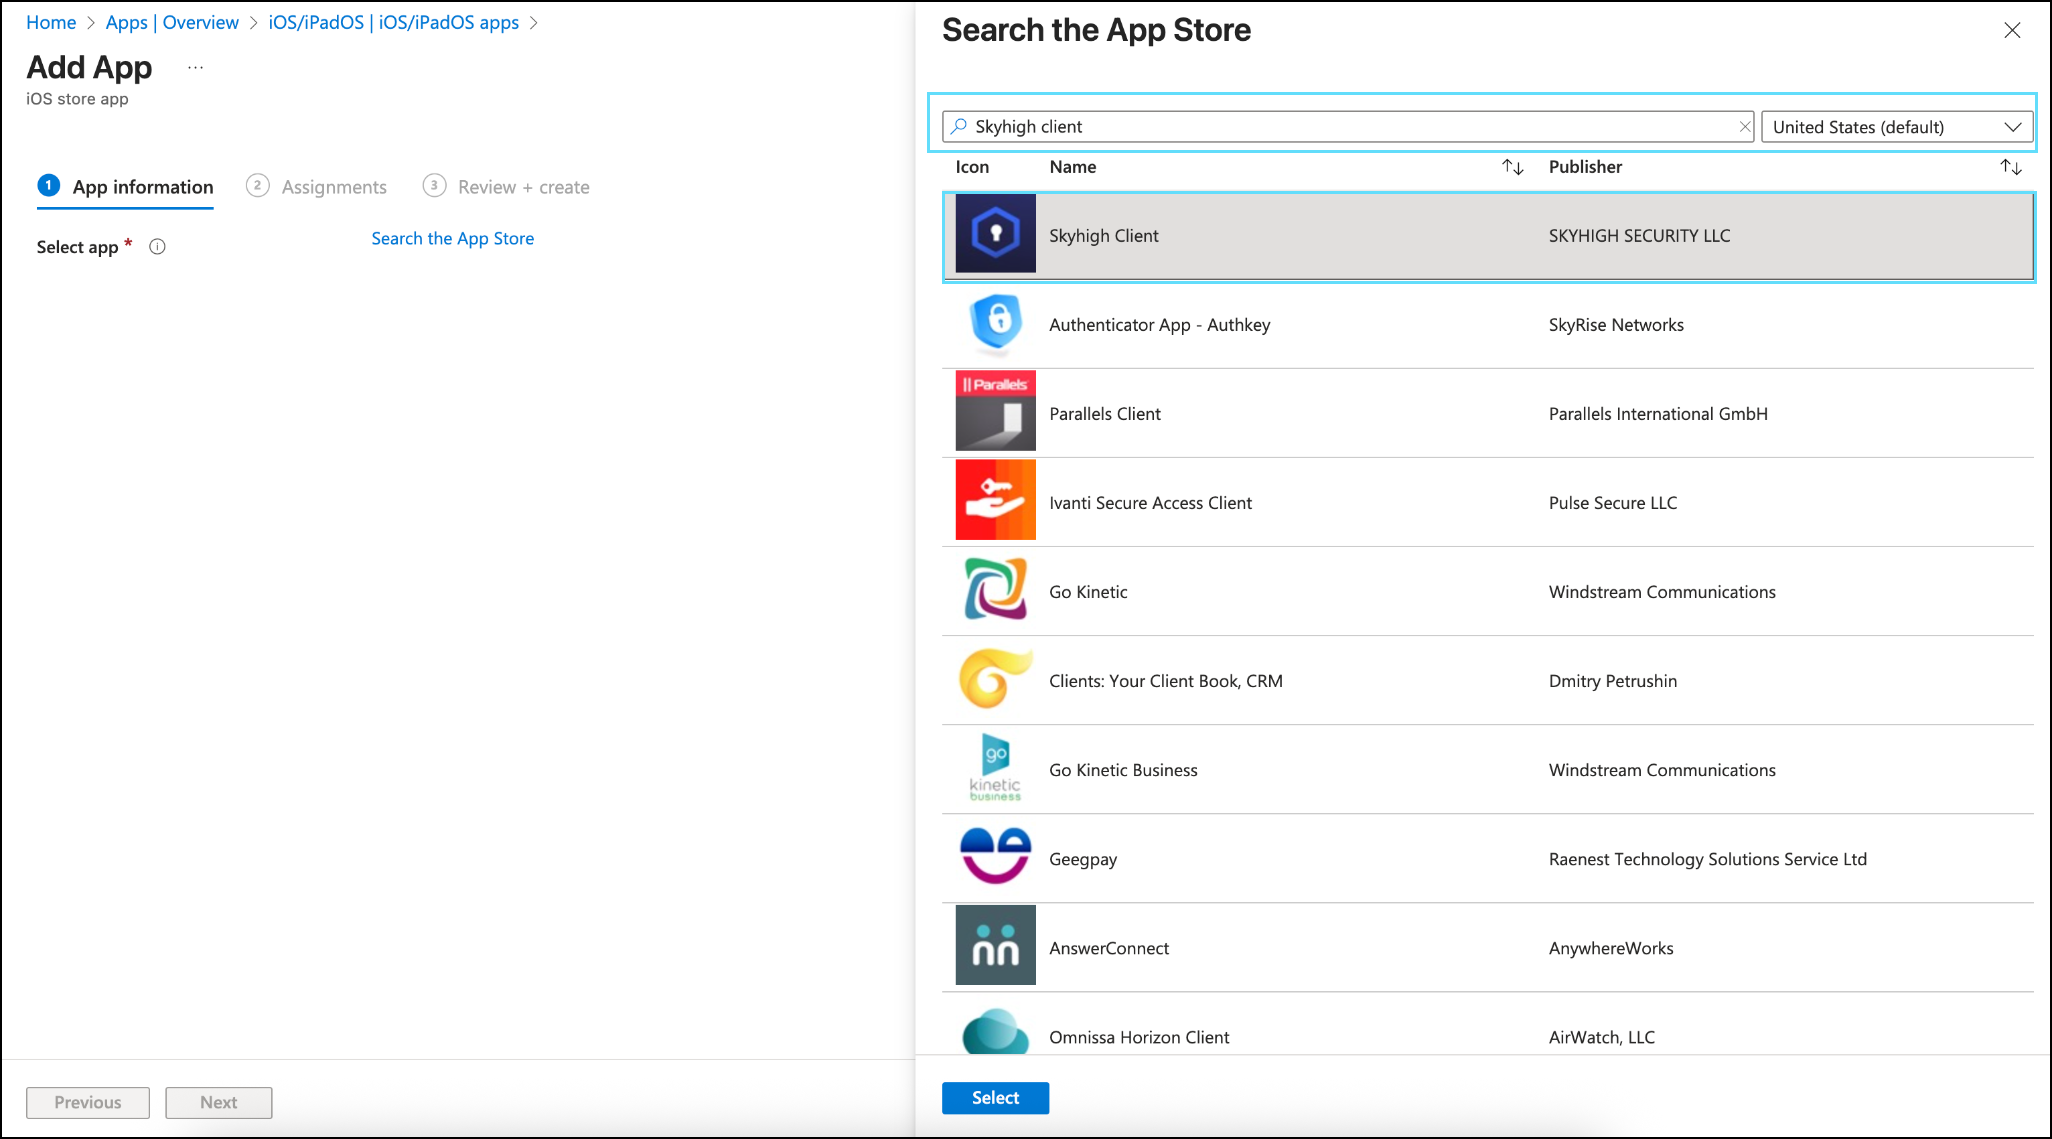
Task: Click the AnswerConnect app icon
Action: tap(995, 946)
